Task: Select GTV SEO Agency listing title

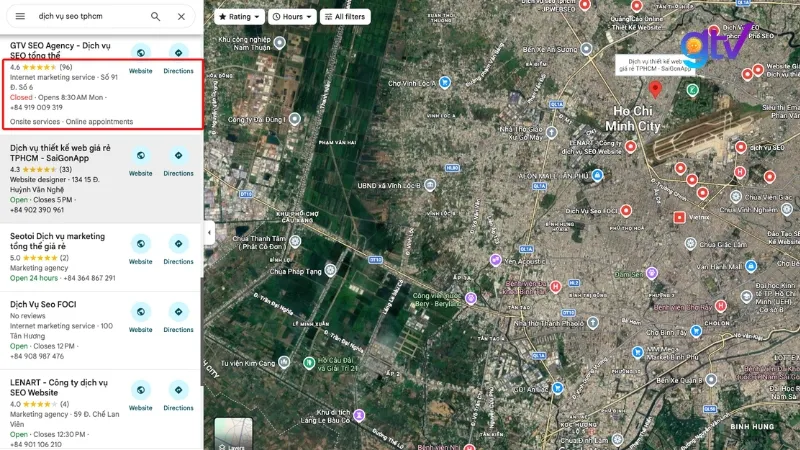Action: tap(60, 51)
